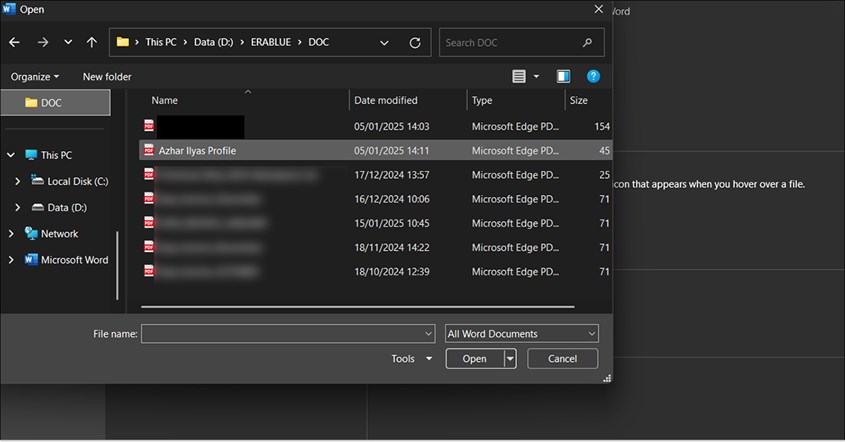Expand the Microsoft Word tree node
This screenshot has width=845, height=442.
(x=11, y=260)
